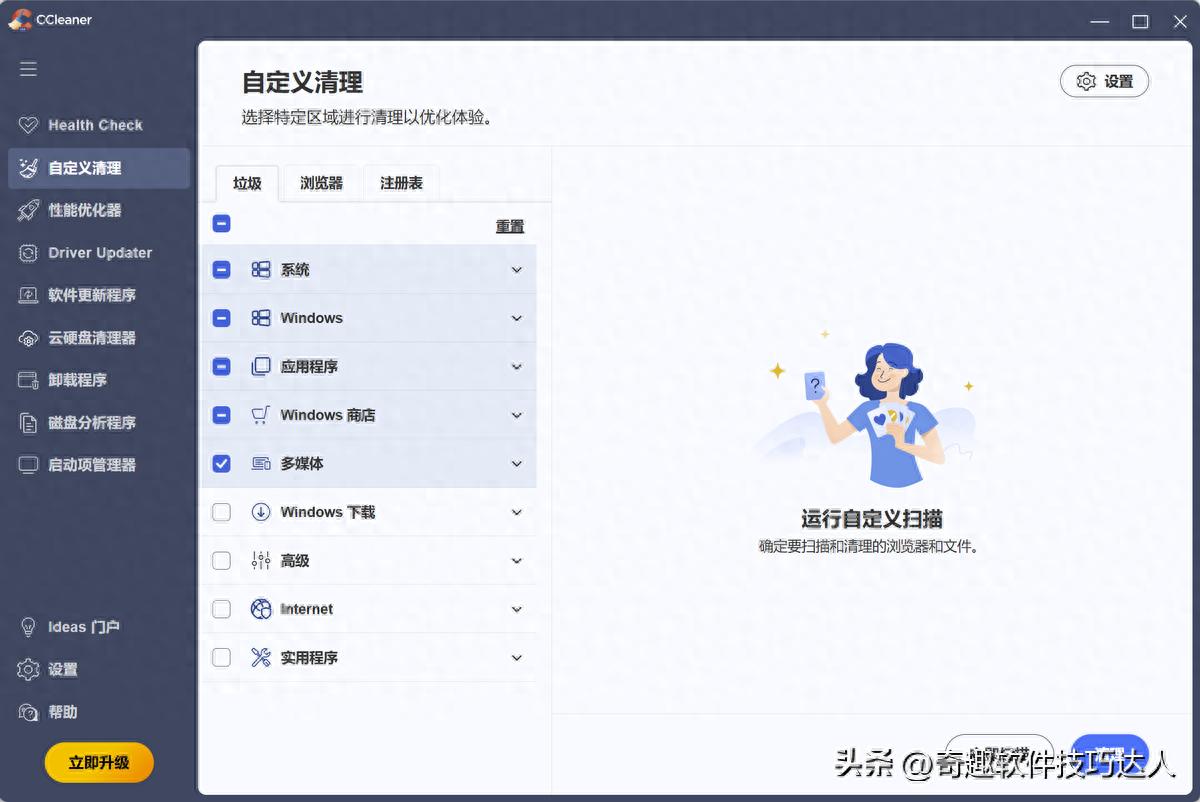Expand the 系统 category
This screenshot has width=1200, height=802.
[x=517, y=269]
